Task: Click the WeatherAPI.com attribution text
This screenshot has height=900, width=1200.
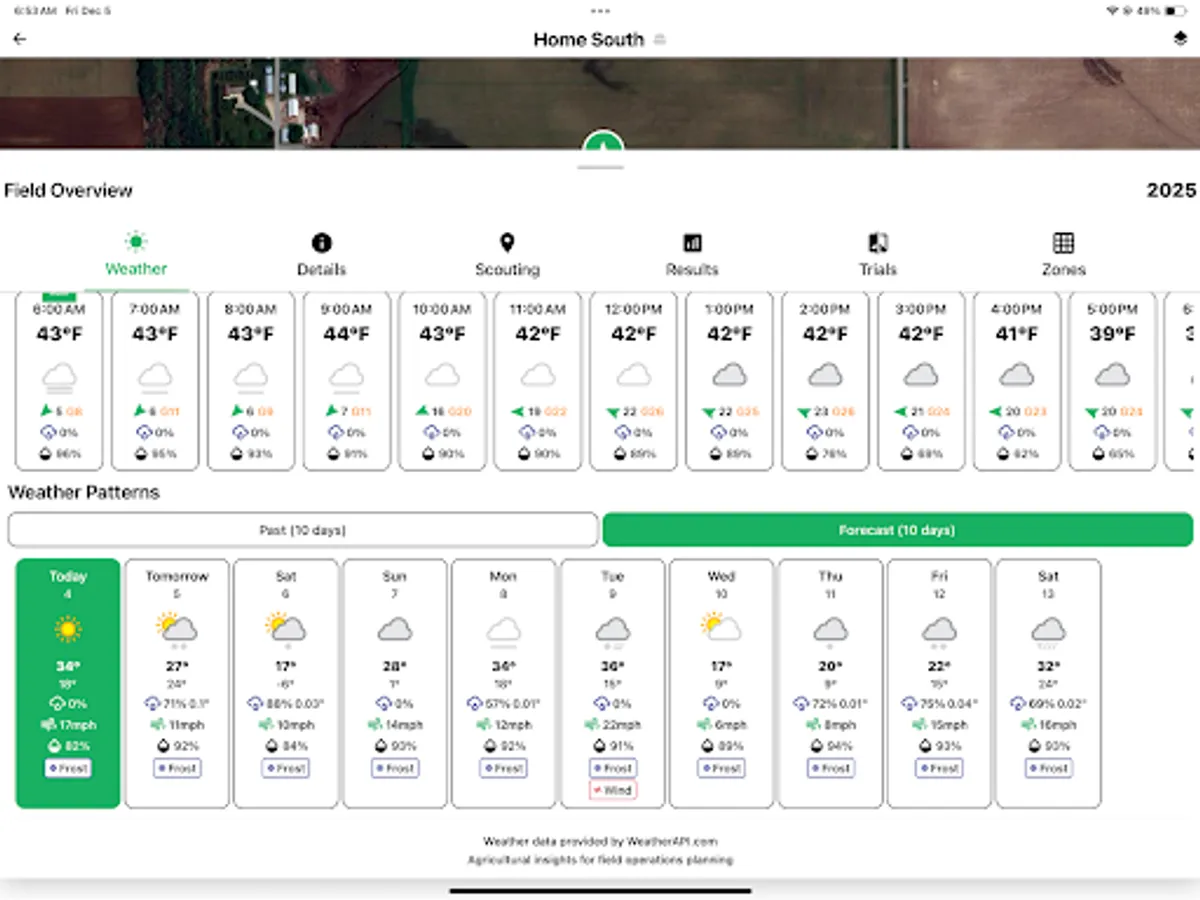Action: coord(600,841)
